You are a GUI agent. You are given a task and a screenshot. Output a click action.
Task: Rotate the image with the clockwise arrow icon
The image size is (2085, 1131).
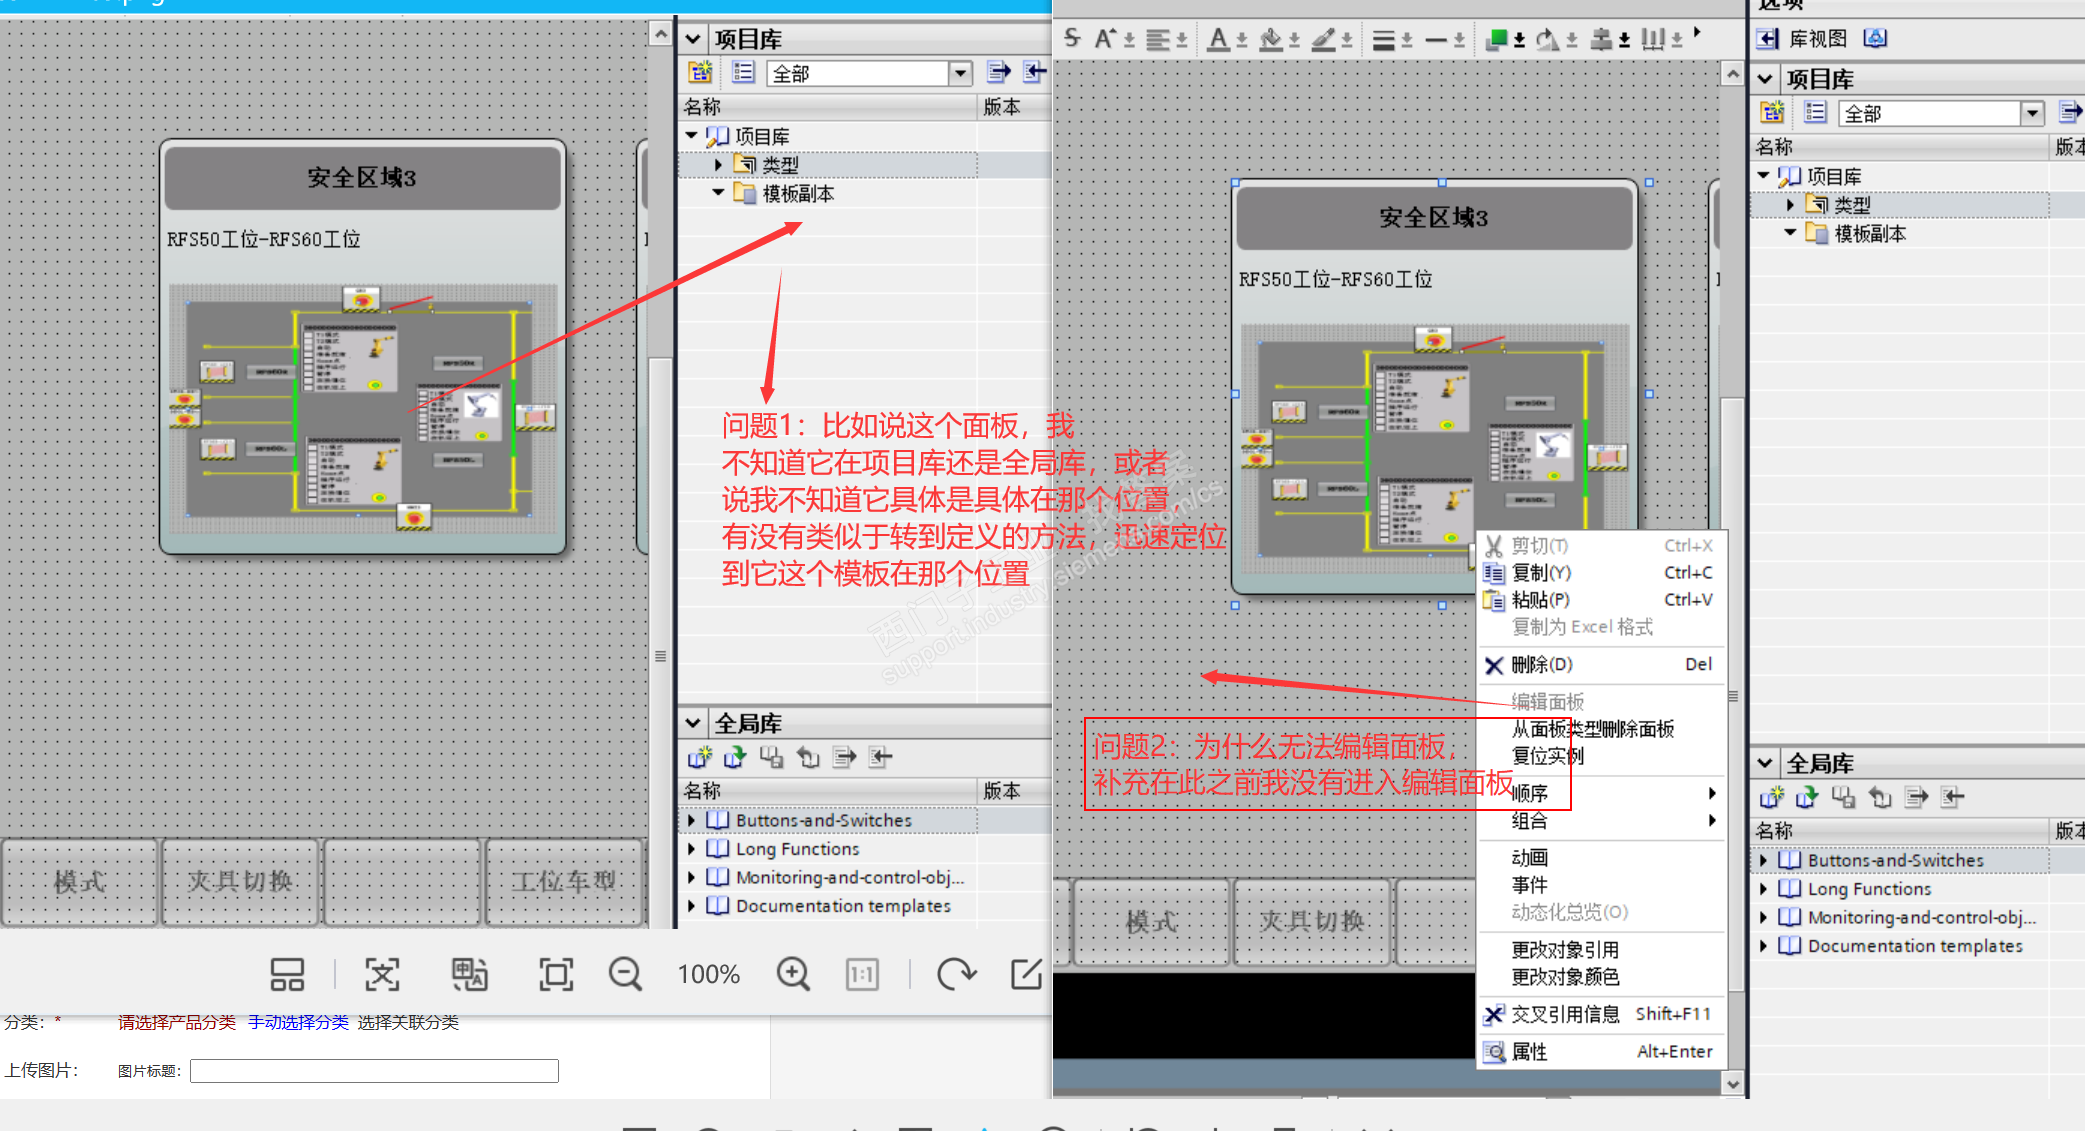[956, 973]
